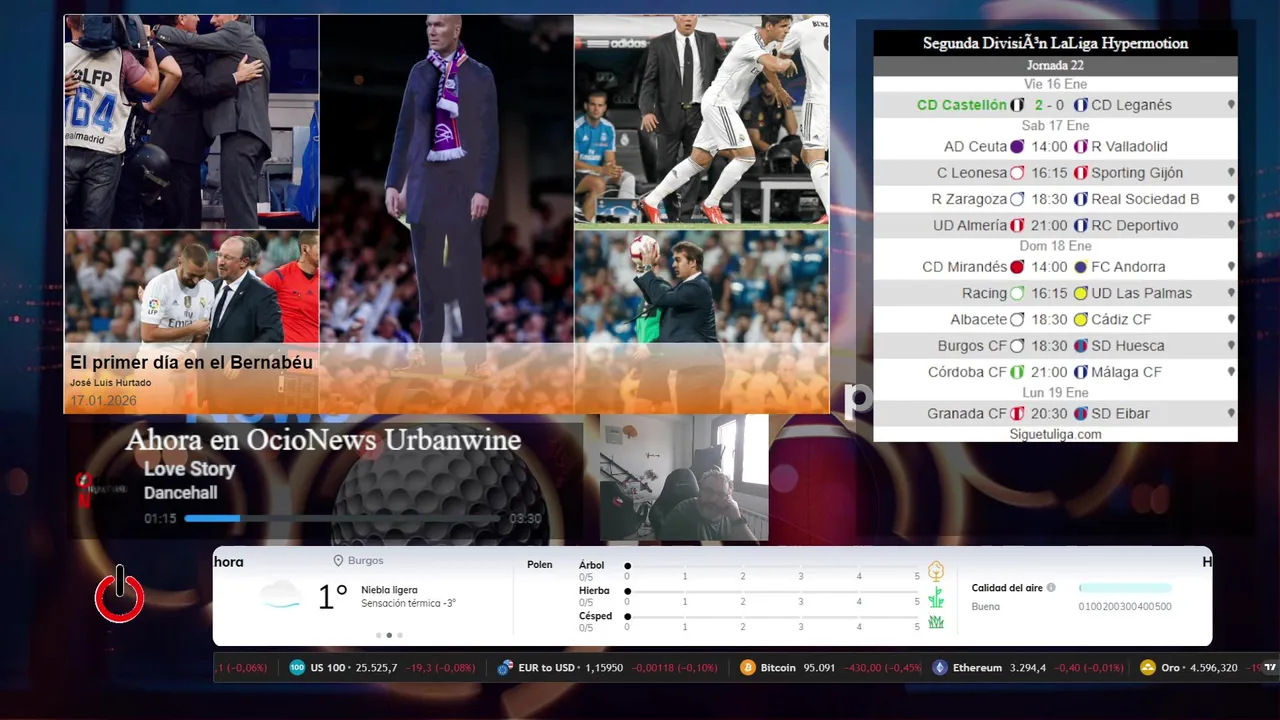Image resolution: width=1280 pixels, height=720 pixels.
Task: Click the location pin beside Burgos
Action: [x=338, y=561]
